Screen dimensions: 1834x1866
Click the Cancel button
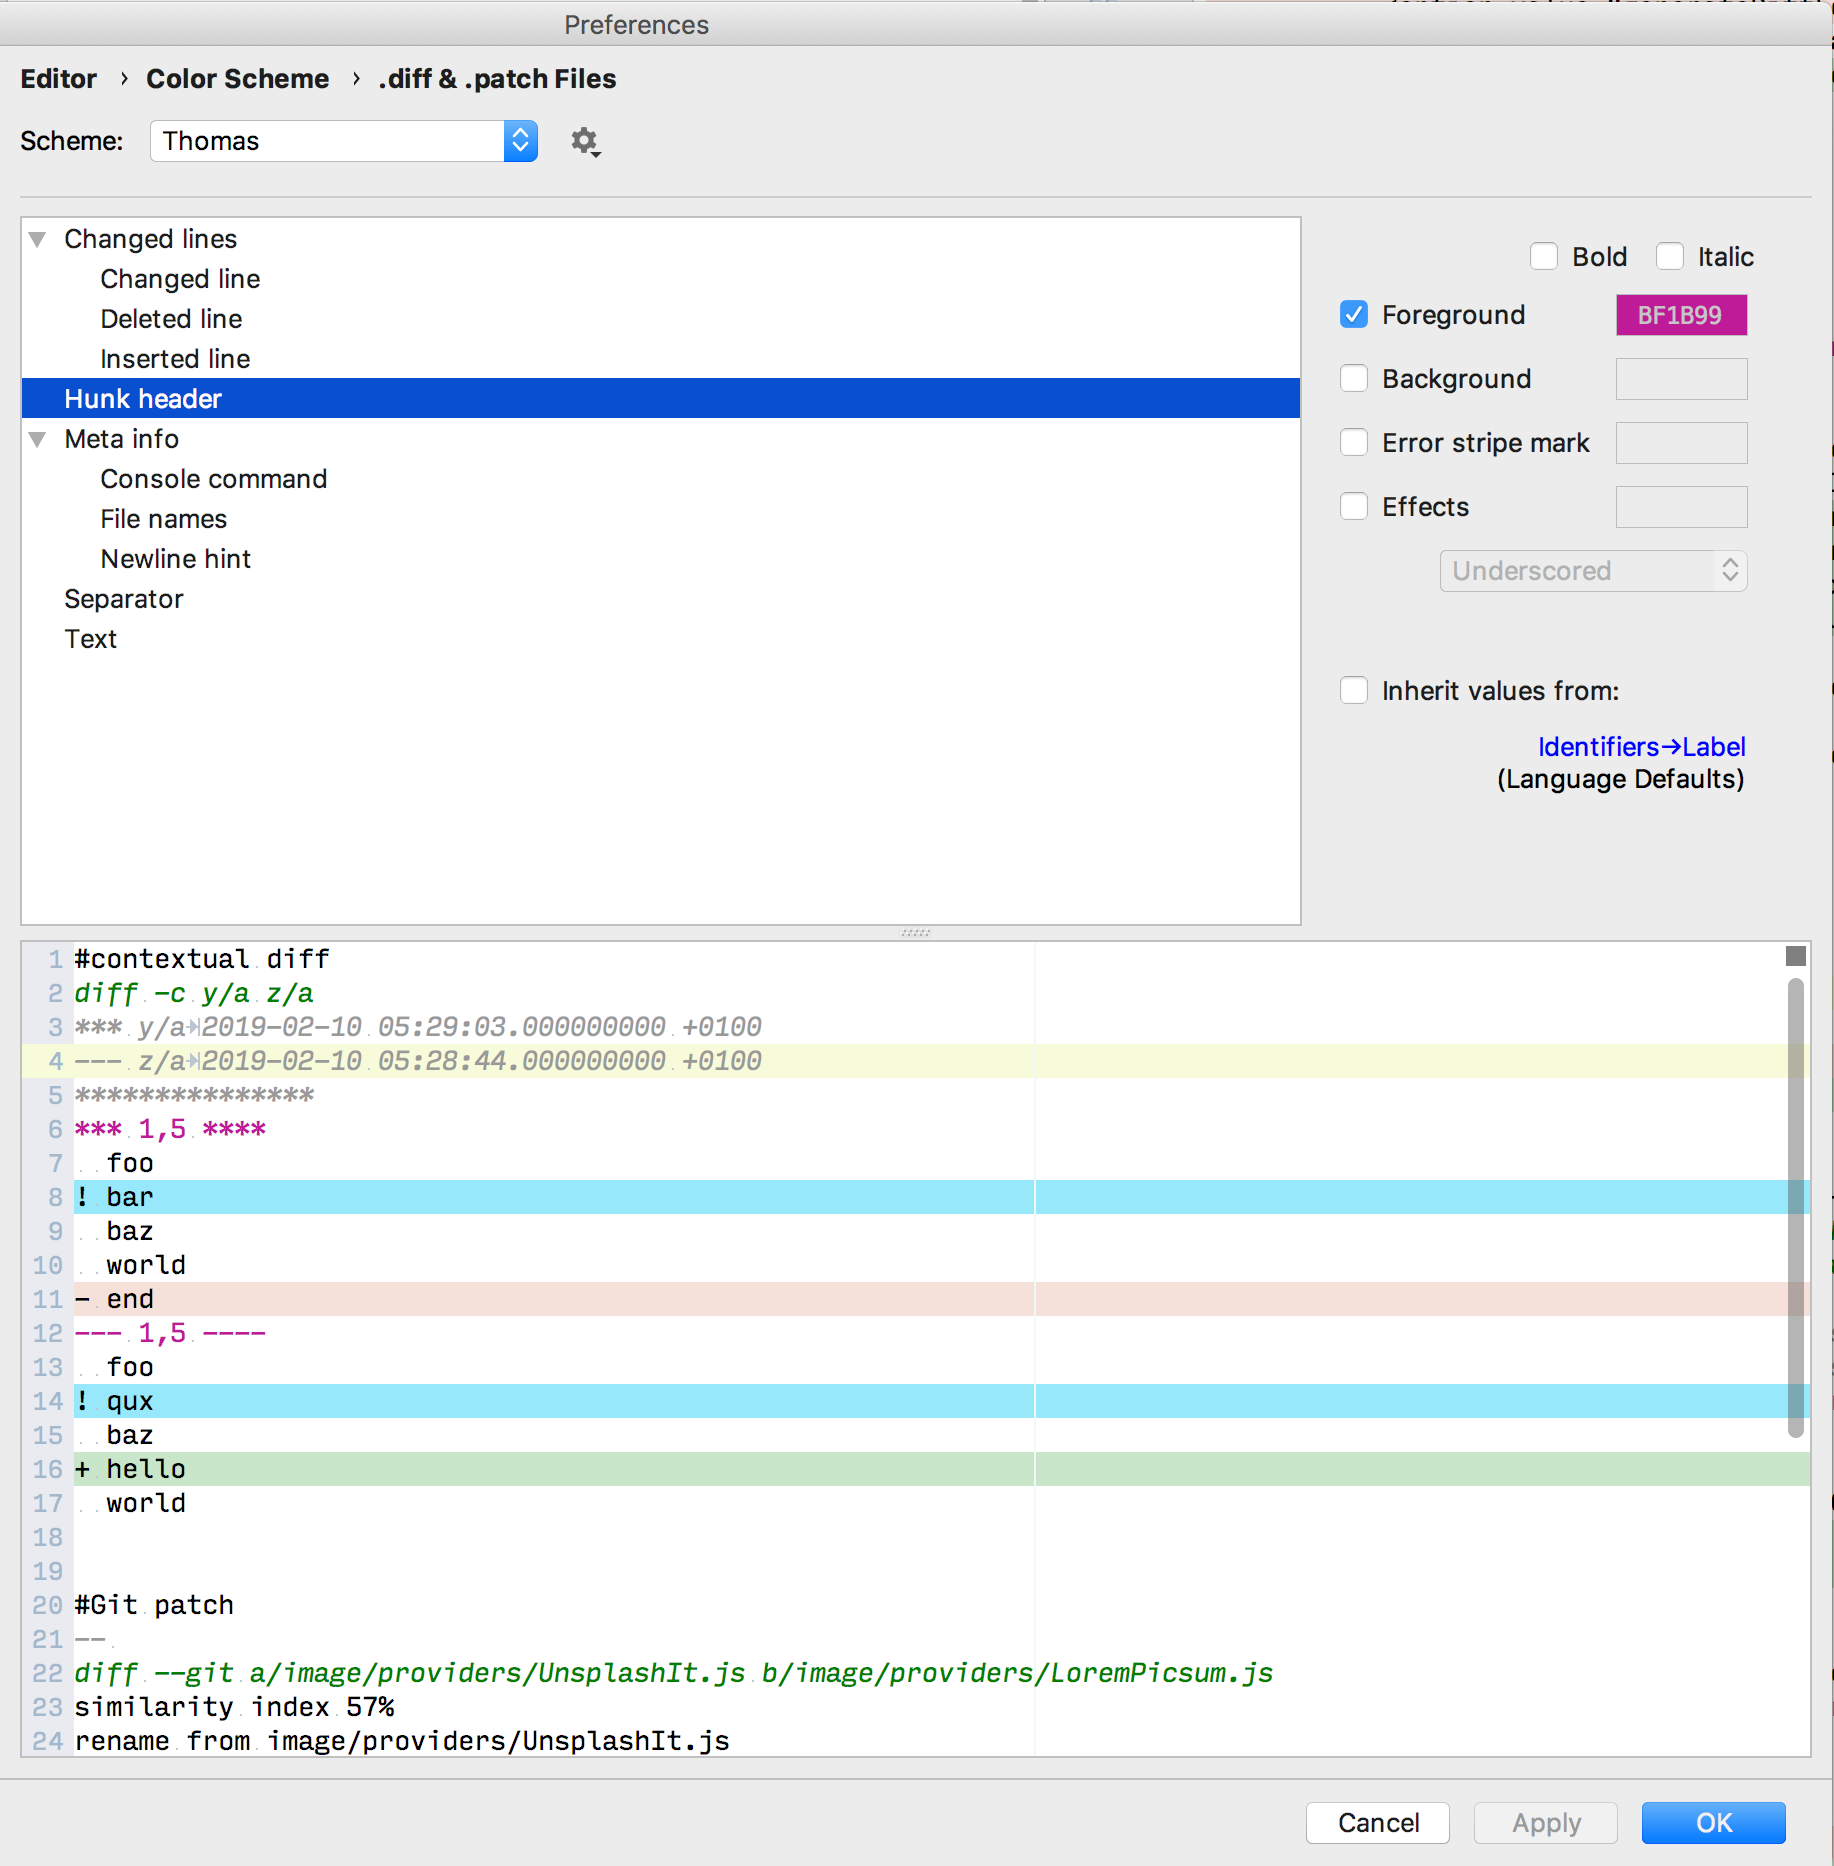(x=1377, y=1823)
